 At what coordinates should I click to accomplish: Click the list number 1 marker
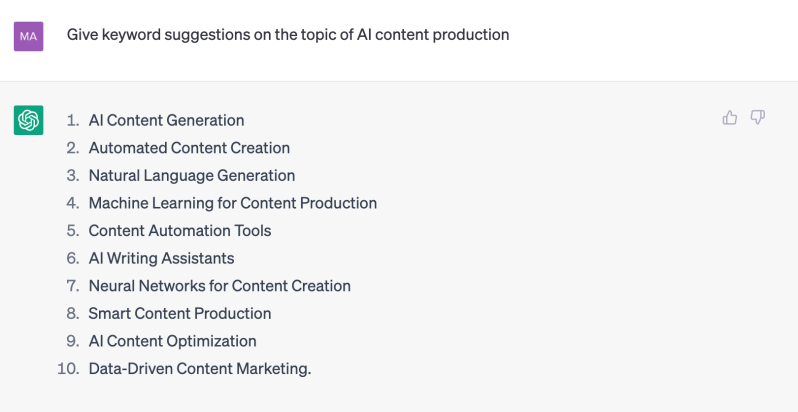72,120
